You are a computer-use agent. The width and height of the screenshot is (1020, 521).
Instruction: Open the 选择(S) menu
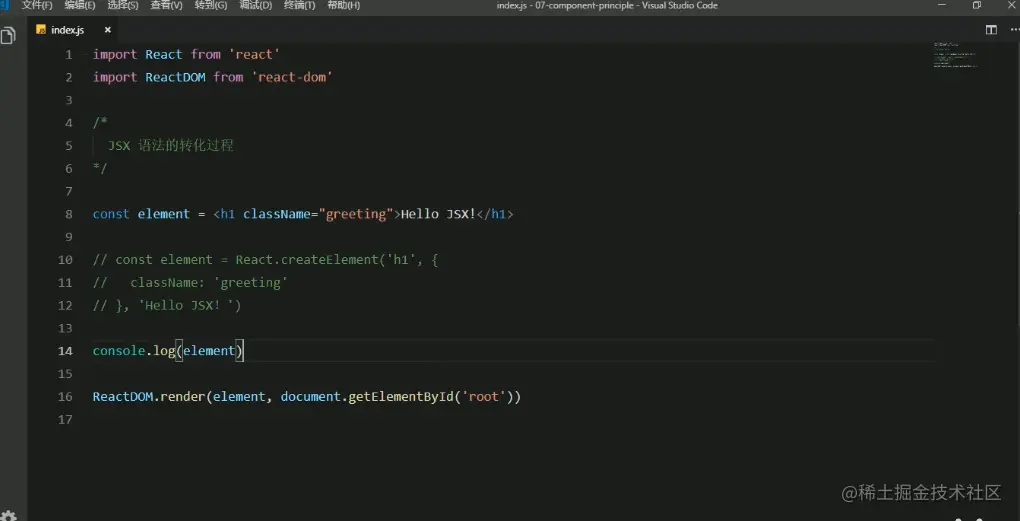tap(123, 5)
